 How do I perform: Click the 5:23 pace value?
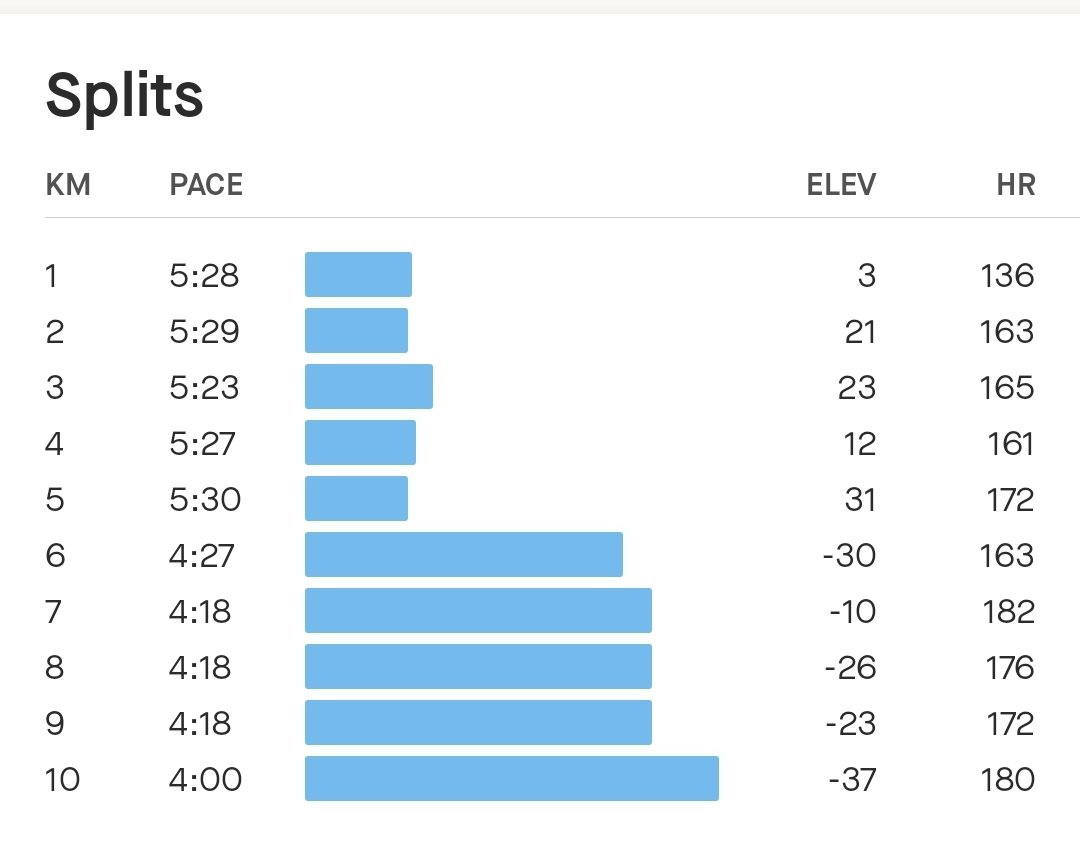click(205, 387)
